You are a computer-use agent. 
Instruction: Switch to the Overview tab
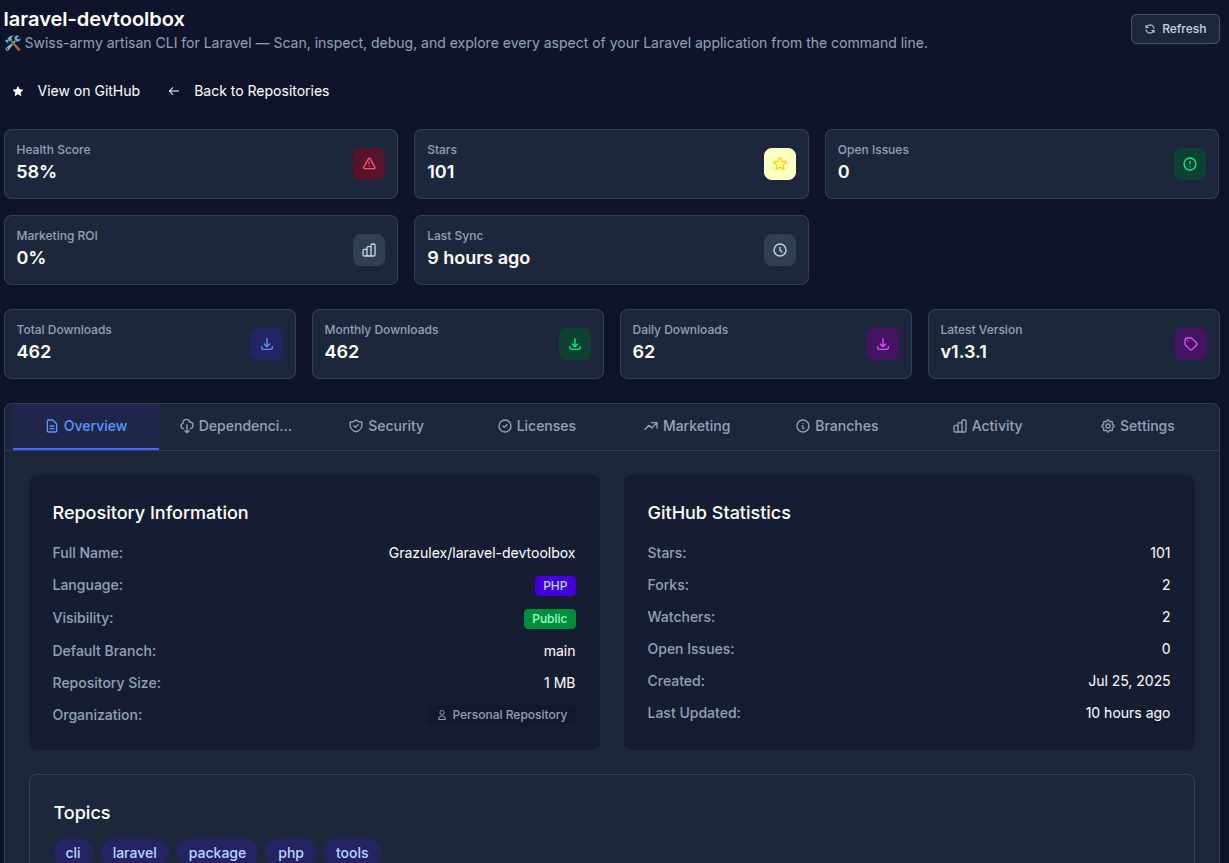point(86,426)
